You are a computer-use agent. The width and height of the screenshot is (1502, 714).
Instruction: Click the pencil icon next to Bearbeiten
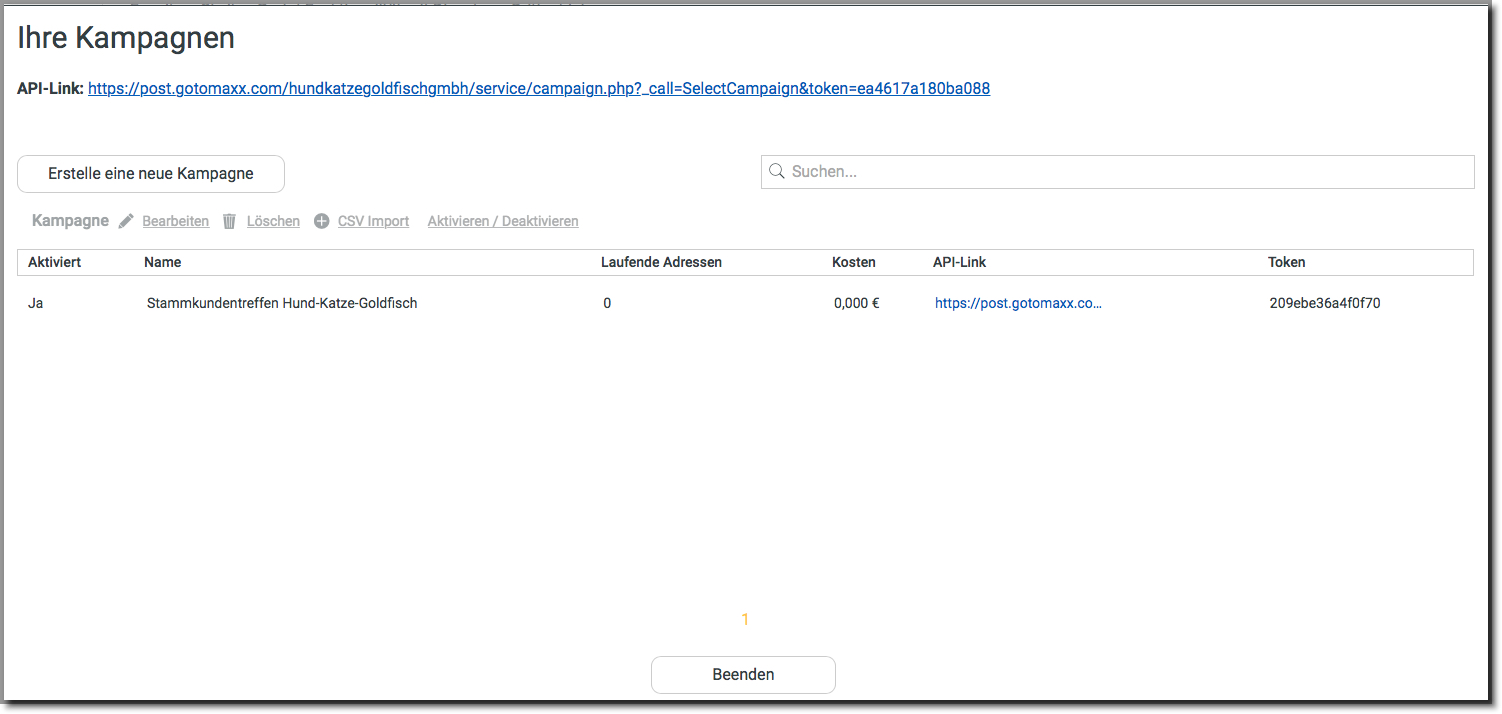point(126,221)
